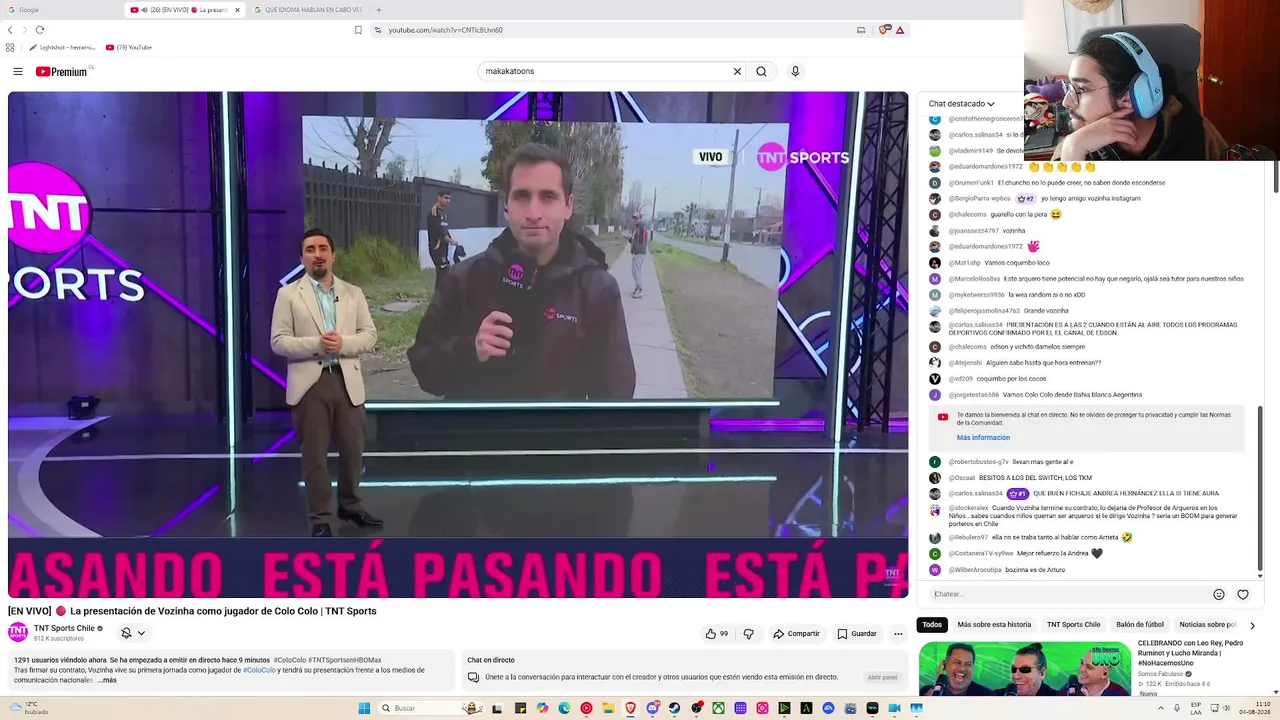Viewport: 1280px width, 720px height.
Task: Click @jorgetesta6586 chat username
Action: click(973, 395)
